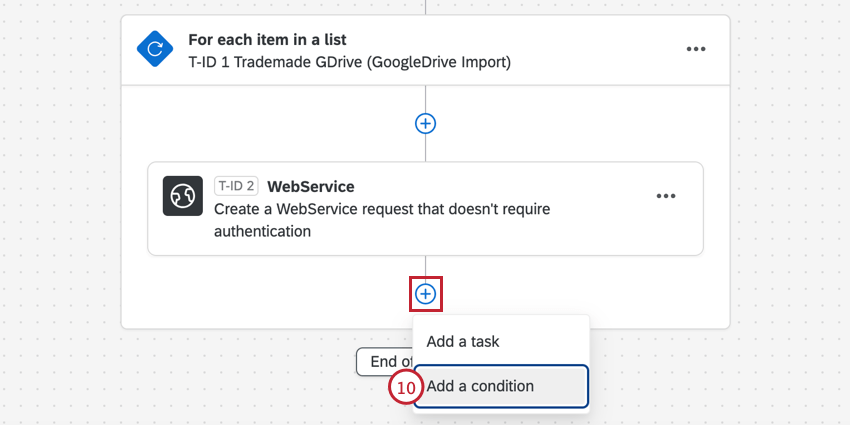Click the blue loop icon
This screenshot has width=850, height=425.
click(155, 49)
